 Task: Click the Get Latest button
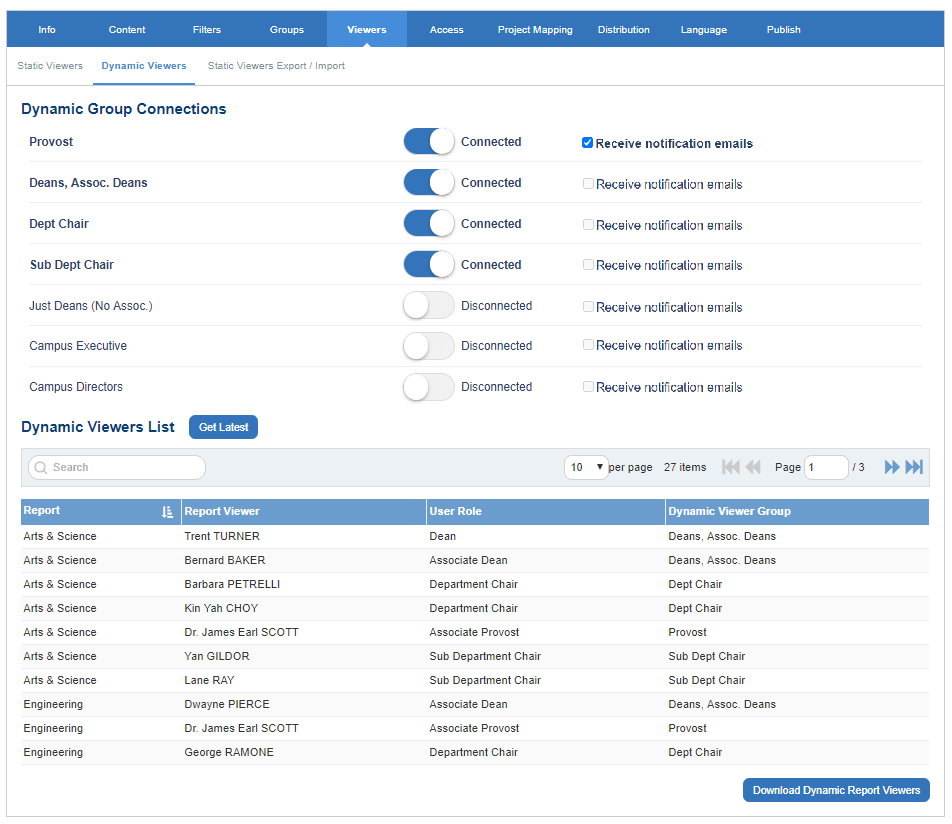[x=223, y=427]
